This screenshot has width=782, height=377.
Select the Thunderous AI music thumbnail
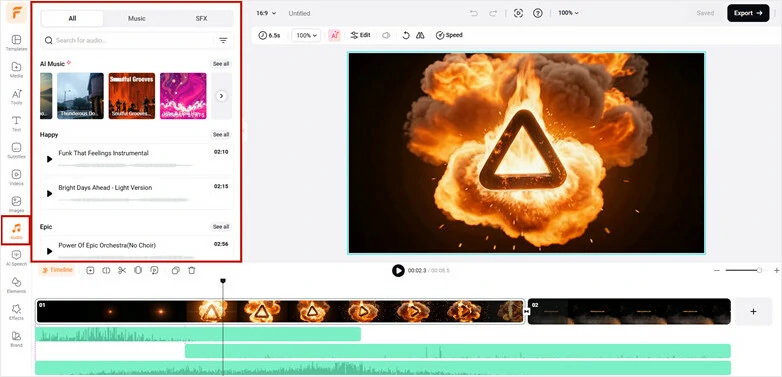tap(80, 96)
